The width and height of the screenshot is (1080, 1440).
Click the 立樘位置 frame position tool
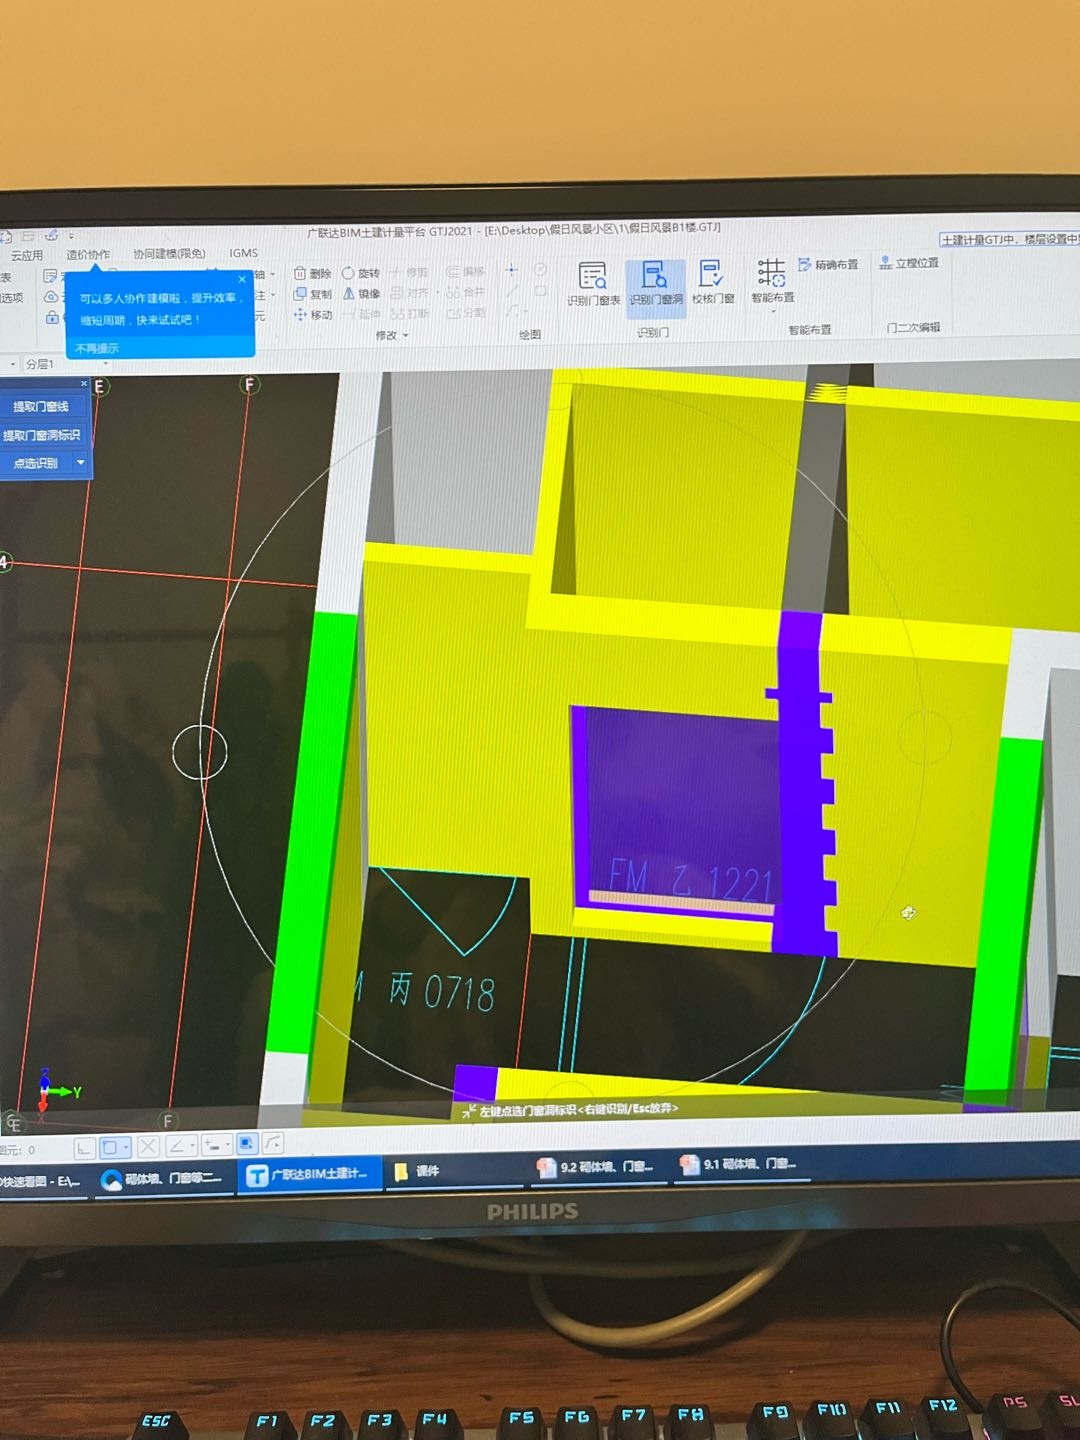[909, 262]
